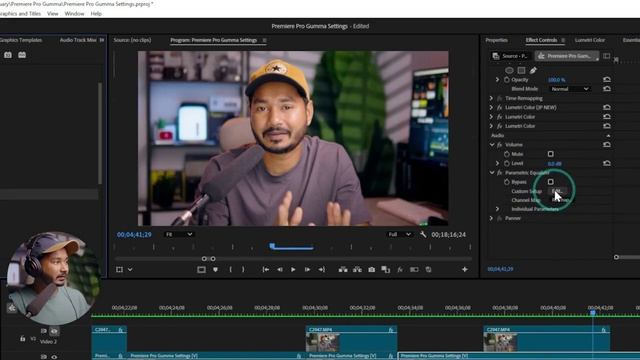
Task: Open the Window menu
Action: click(74, 13)
